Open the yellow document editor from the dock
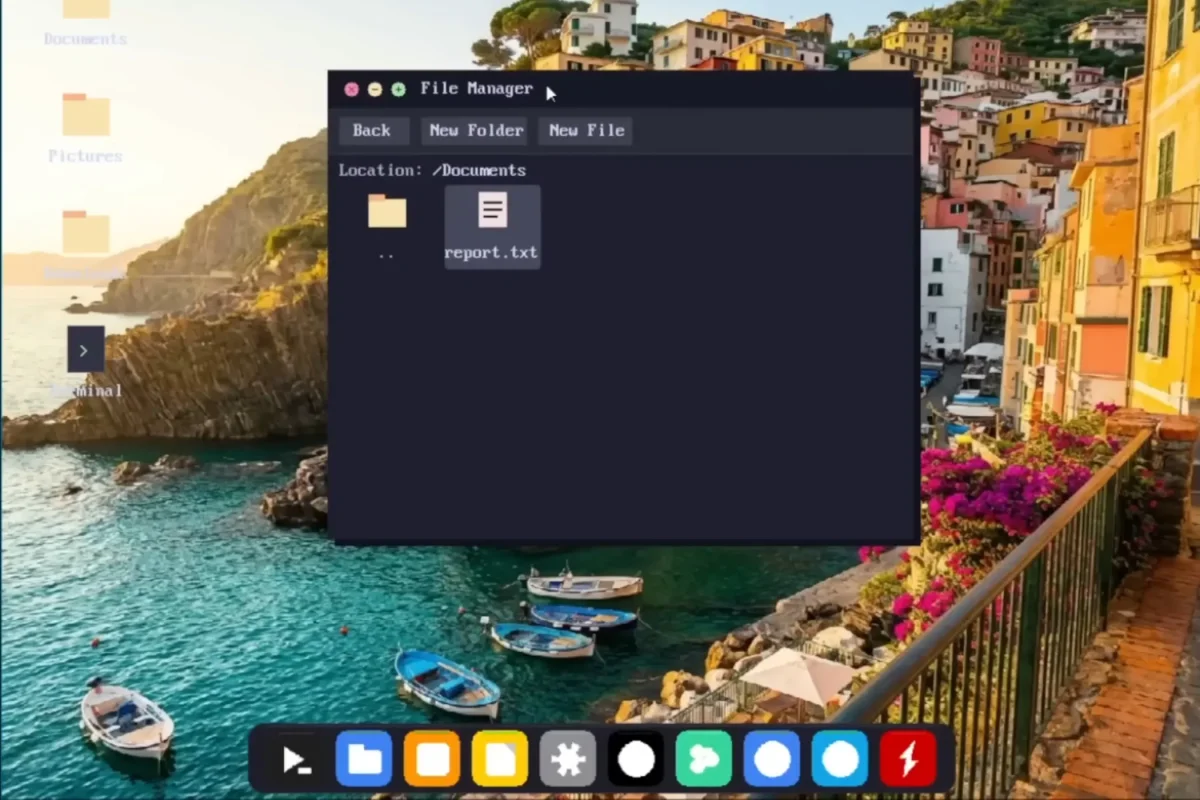The image size is (1200, 800). coord(500,758)
